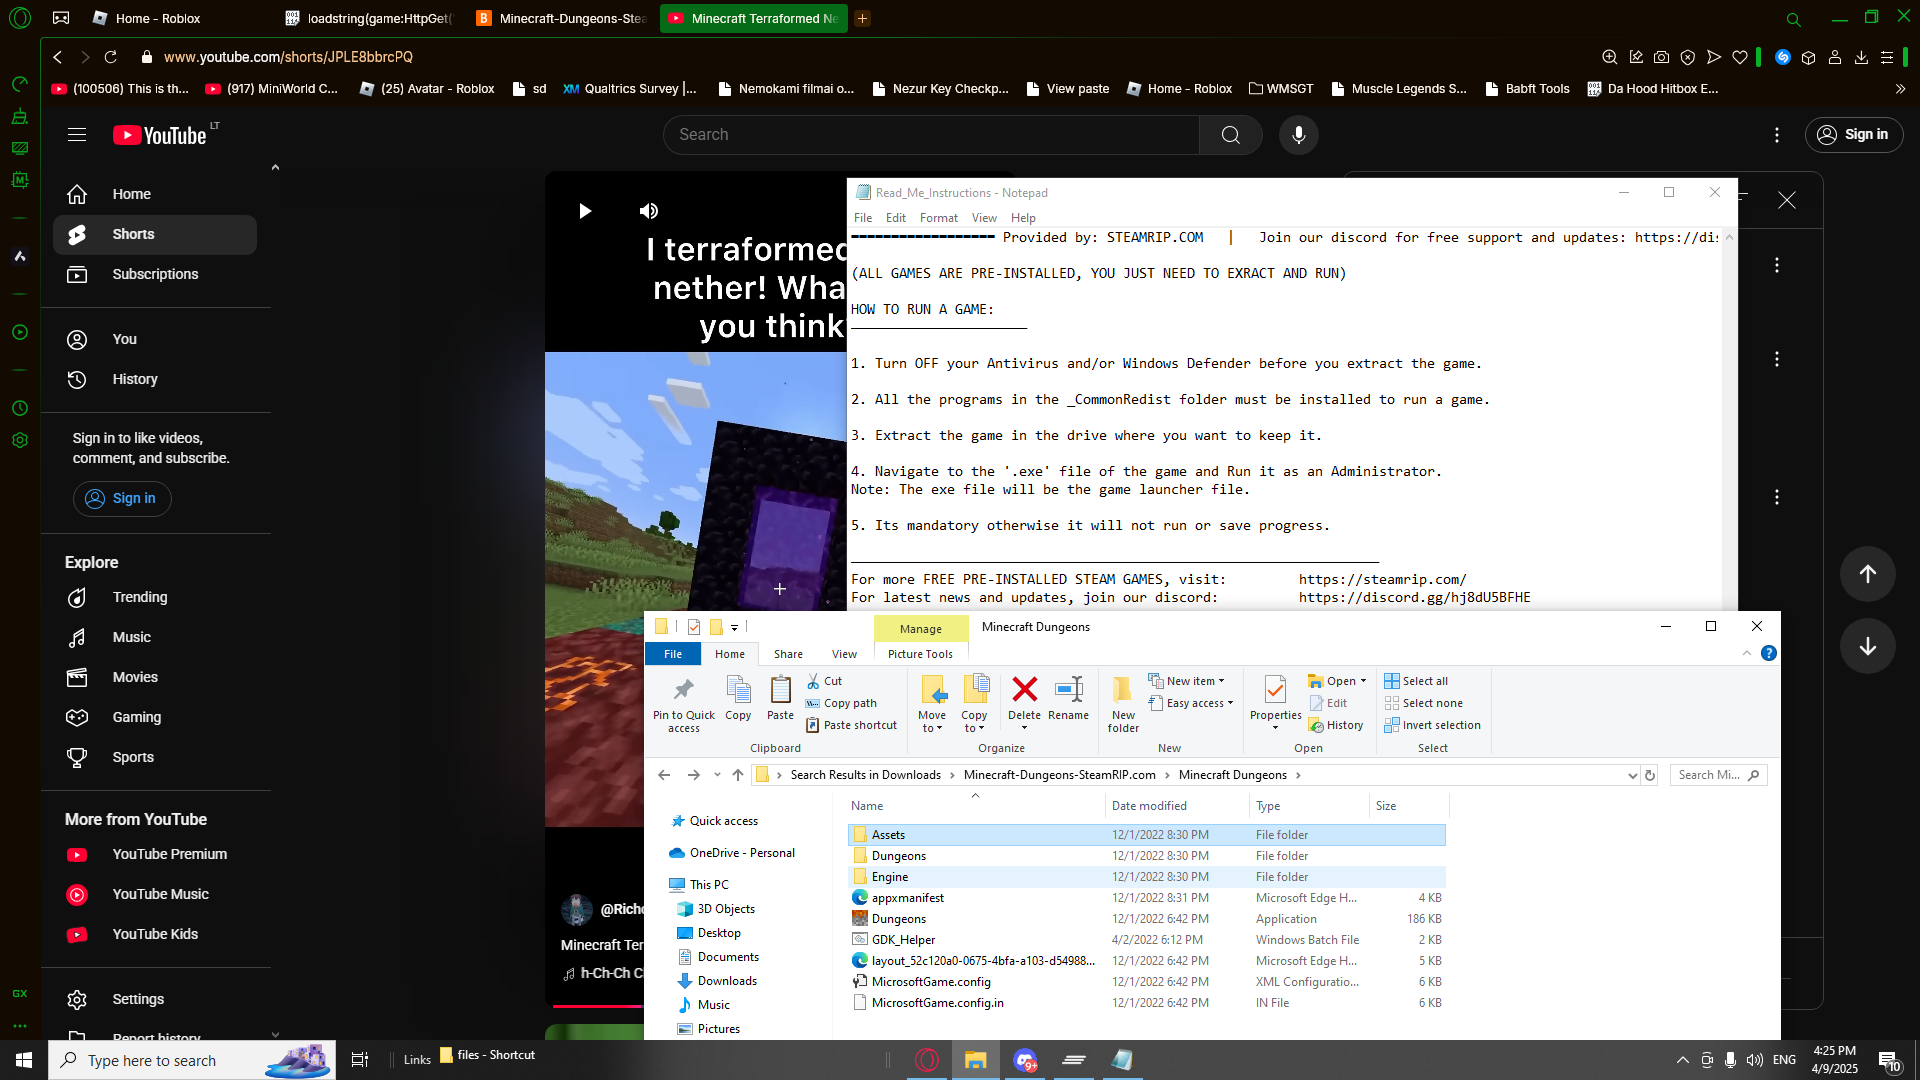The height and width of the screenshot is (1080, 1920).
Task: Open YouTube hamburger guide menu
Action: click(77, 135)
